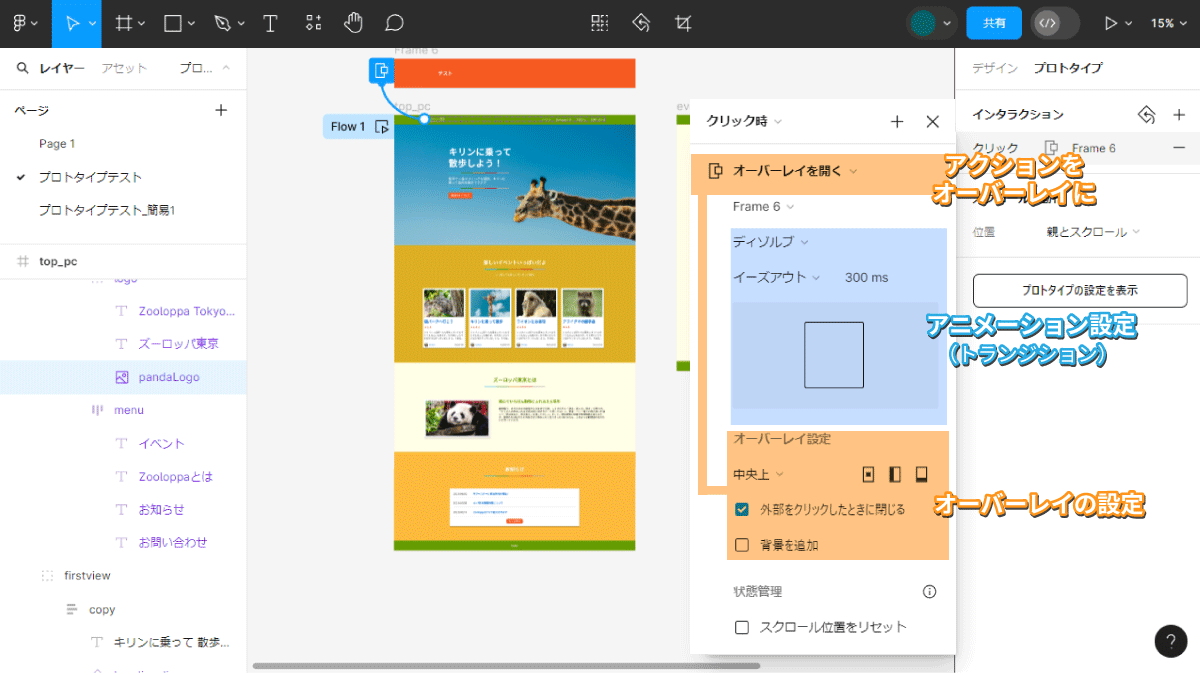Click the Flow 1 label on canvas
1200x675 pixels.
coord(348,127)
